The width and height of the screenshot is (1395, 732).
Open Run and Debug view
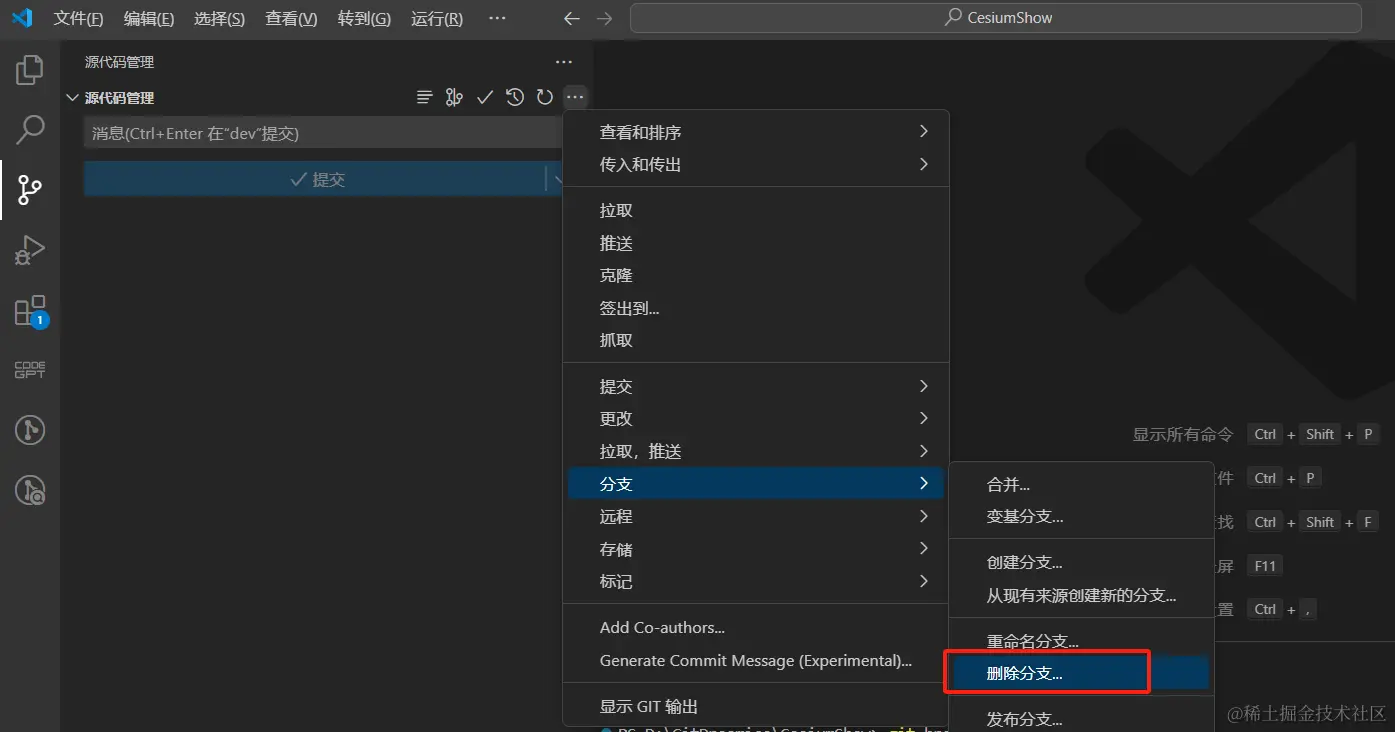[x=30, y=250]
